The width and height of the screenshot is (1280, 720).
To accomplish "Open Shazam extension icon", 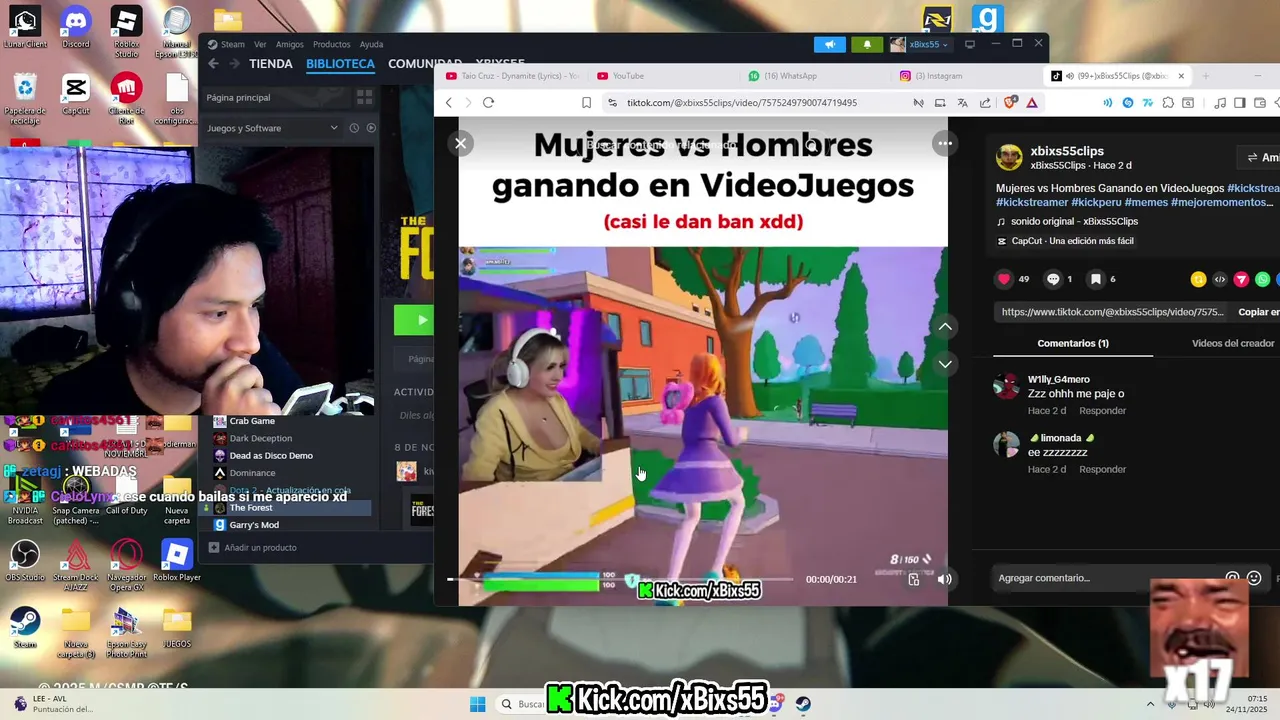I will (1128, 102).
